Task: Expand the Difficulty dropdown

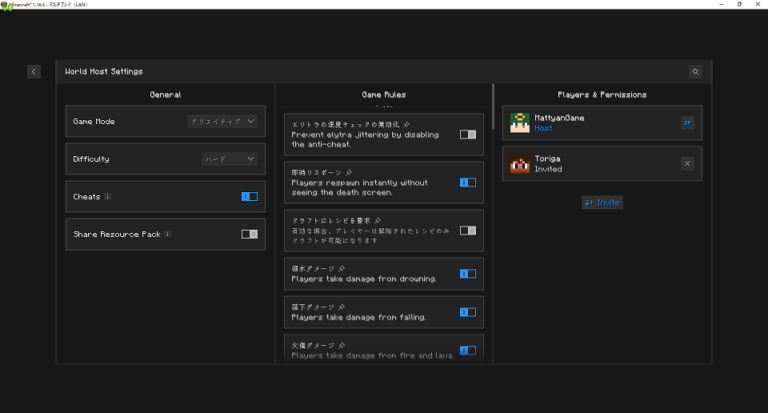Action: pos(229,159)
